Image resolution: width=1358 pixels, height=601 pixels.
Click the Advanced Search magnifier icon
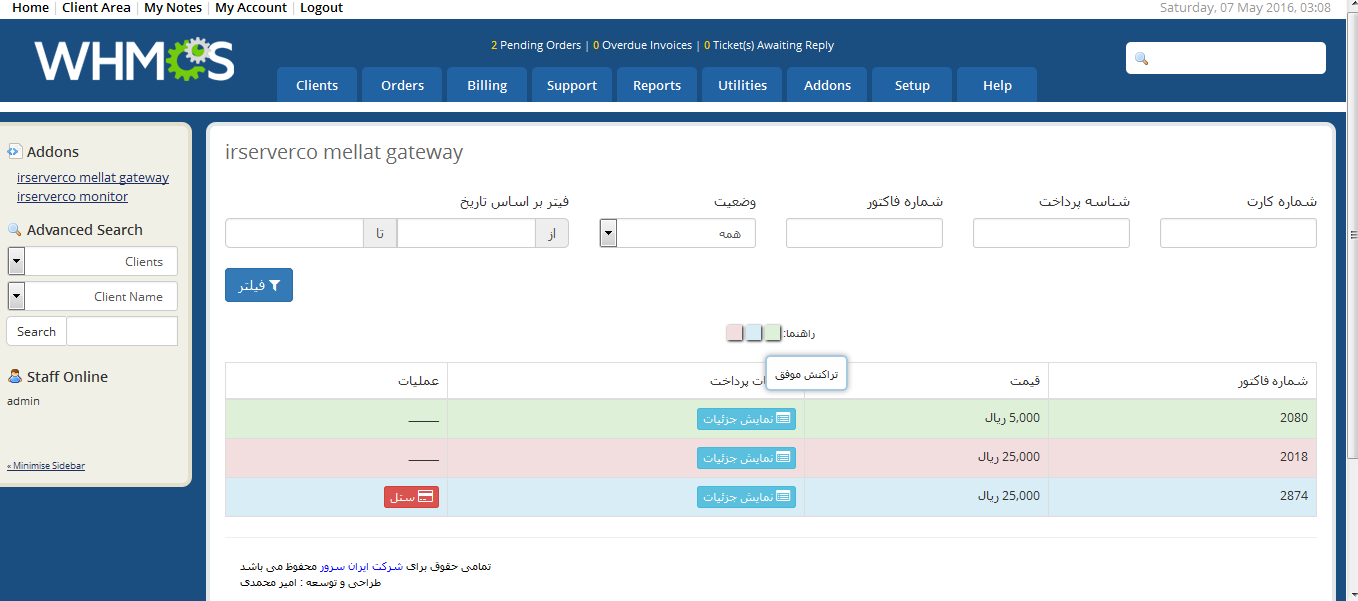tap(14, 229)
